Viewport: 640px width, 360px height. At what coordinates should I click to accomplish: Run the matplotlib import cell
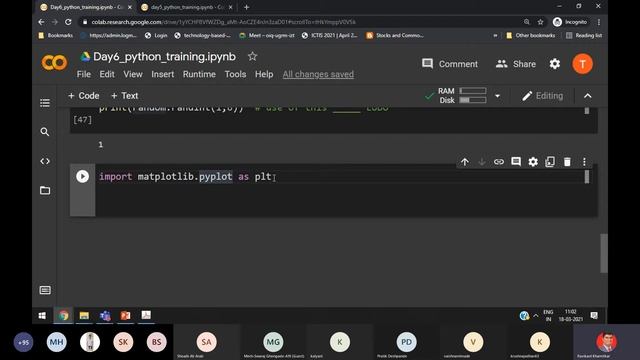pyautogui.click(x=82, y=176)
